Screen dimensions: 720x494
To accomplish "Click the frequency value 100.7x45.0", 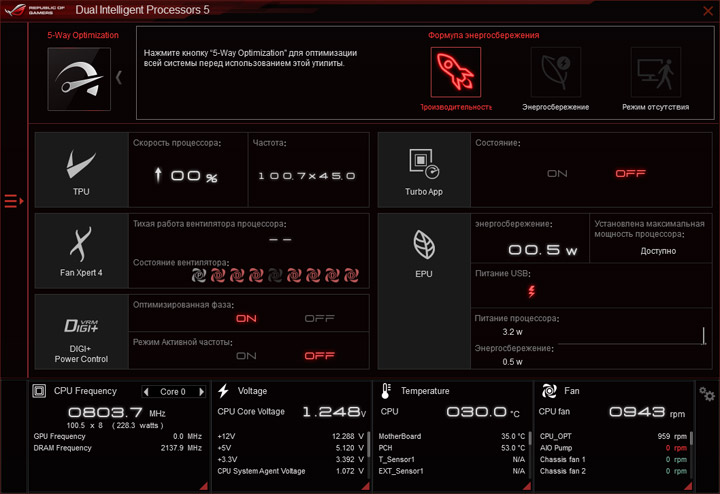I will click(x=307, y=176).
